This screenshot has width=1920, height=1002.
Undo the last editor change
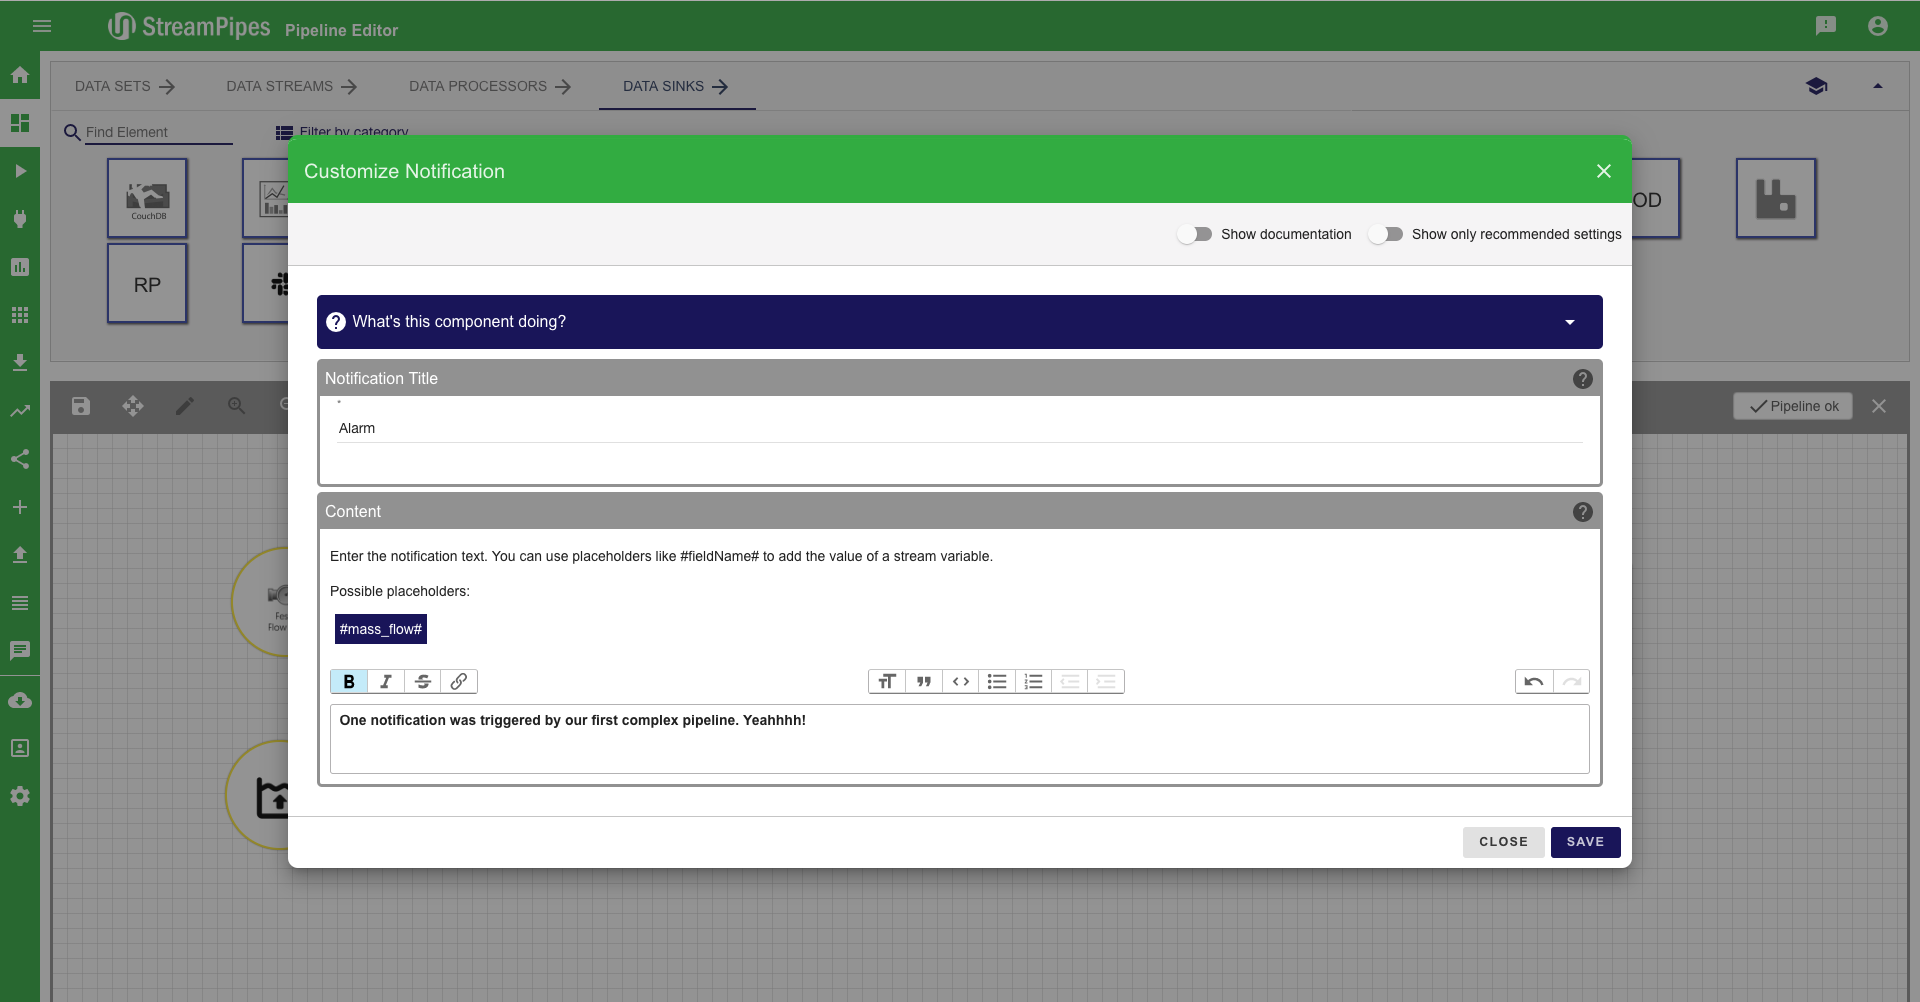(x=1534, y=682)
